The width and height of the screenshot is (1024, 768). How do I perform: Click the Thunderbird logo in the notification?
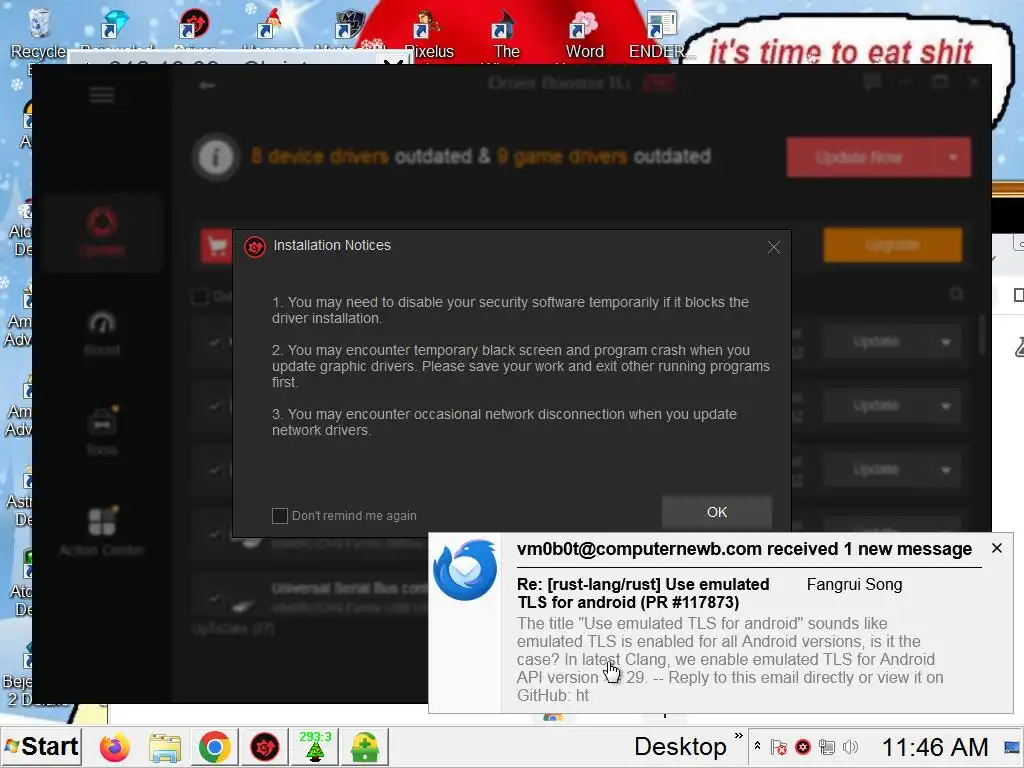(x=464, y=569)
